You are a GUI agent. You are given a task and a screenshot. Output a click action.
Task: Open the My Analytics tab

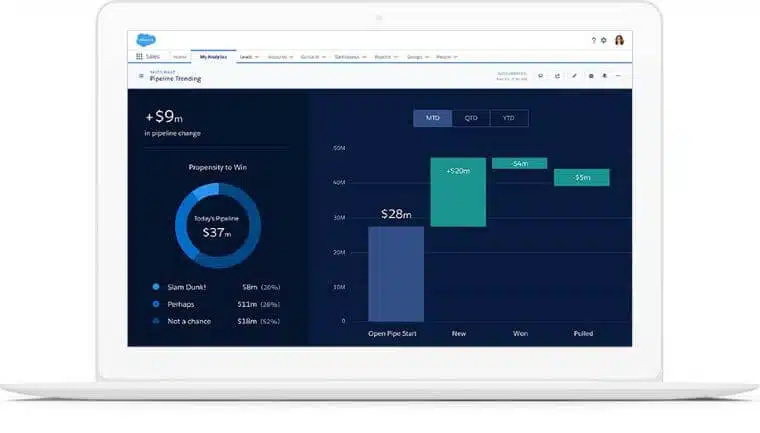pyautogui.click(x=213, y=57)
